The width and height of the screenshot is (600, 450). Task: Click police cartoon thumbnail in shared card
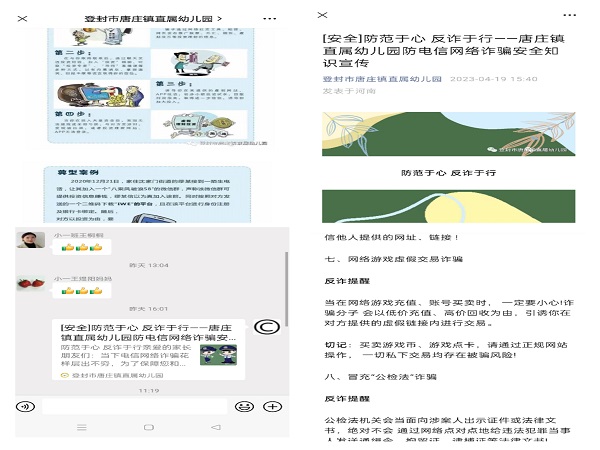tap(218, 355)
